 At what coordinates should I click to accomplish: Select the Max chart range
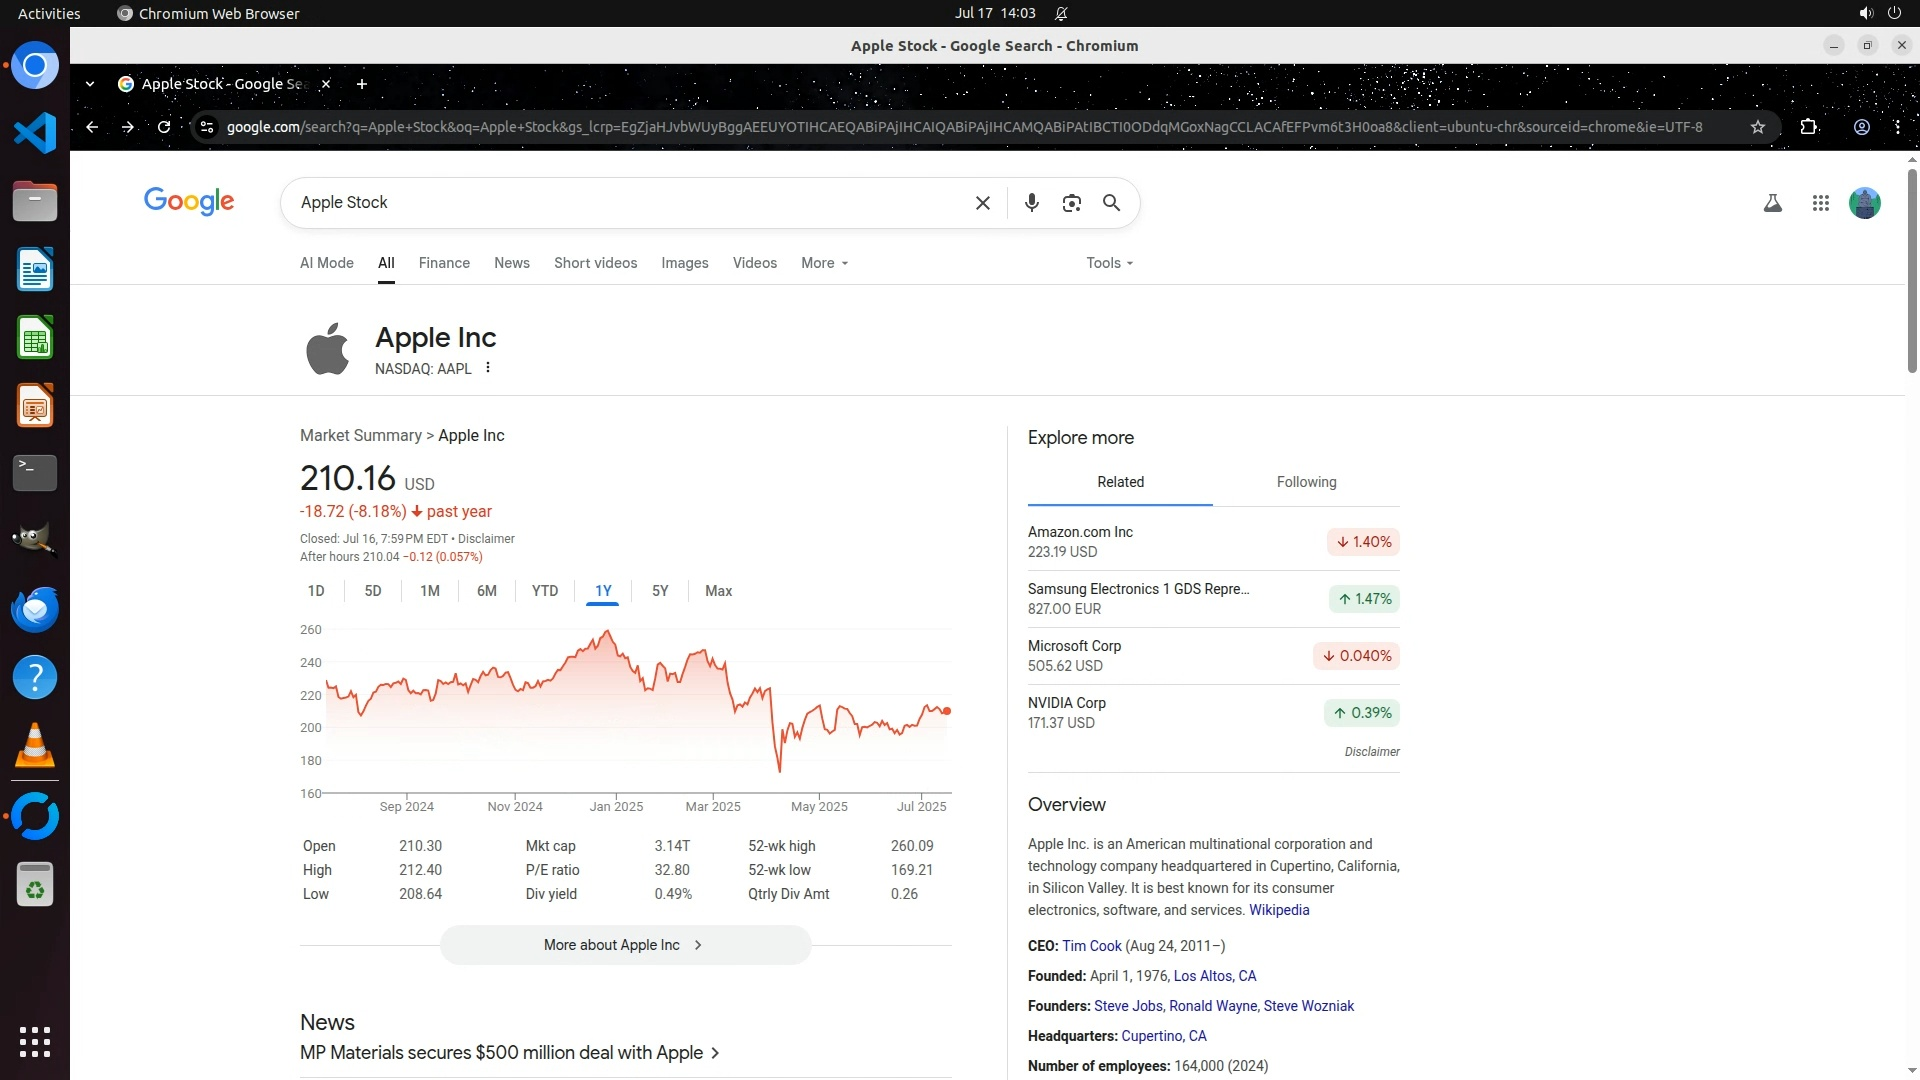pyautogui.click(x=718, y=591)
